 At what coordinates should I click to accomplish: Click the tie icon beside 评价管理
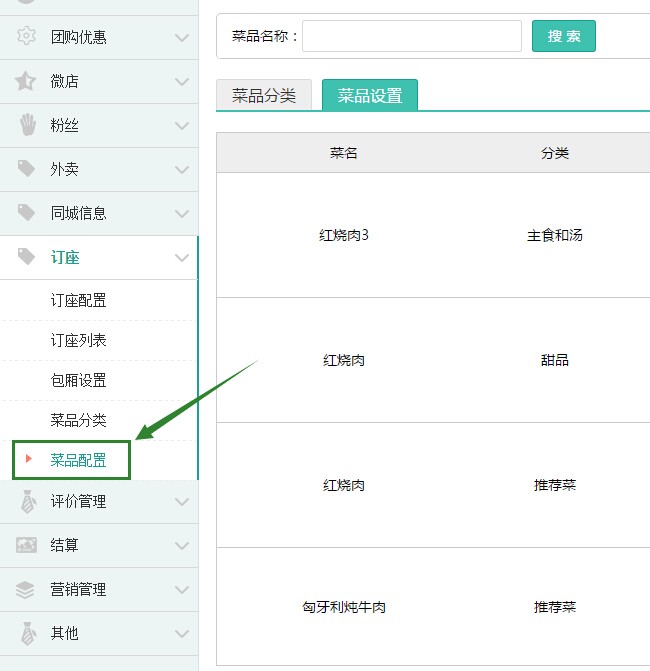click(28, 502)
